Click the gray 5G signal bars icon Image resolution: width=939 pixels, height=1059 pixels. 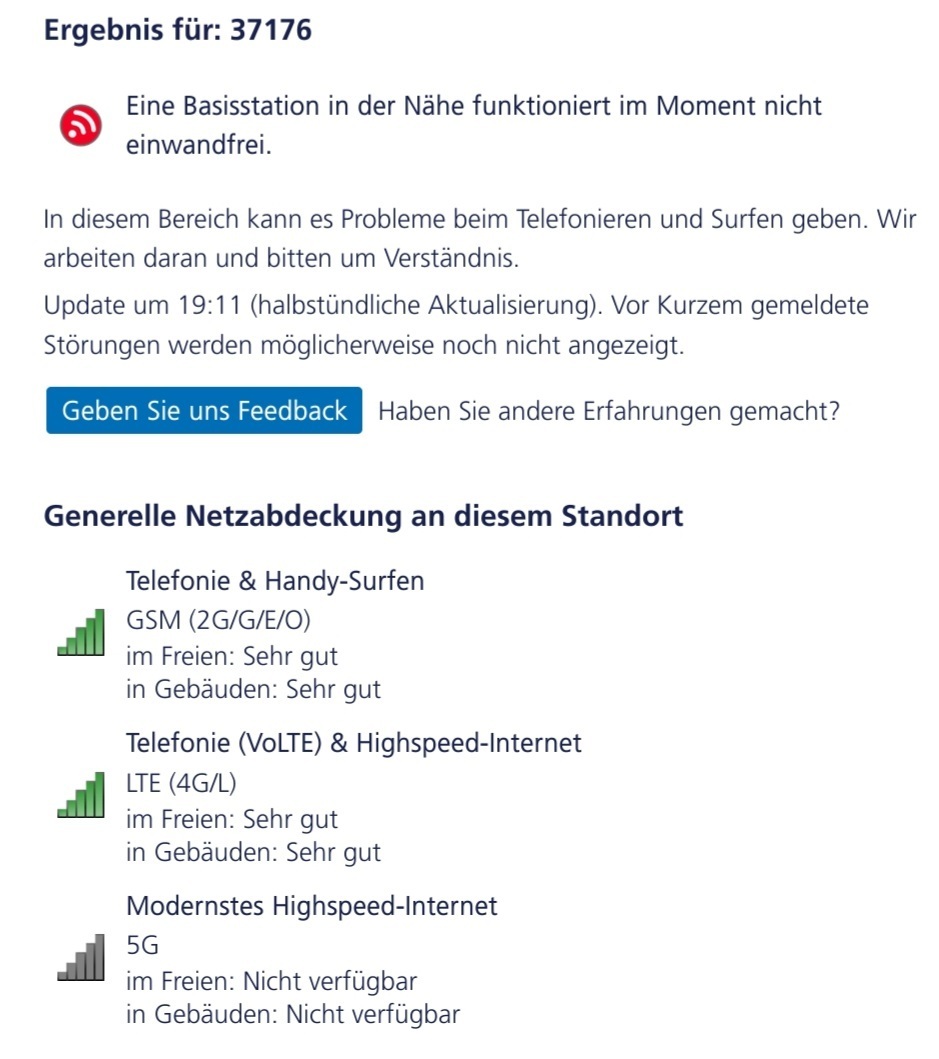pyautogui.click(x=81, y=957)
